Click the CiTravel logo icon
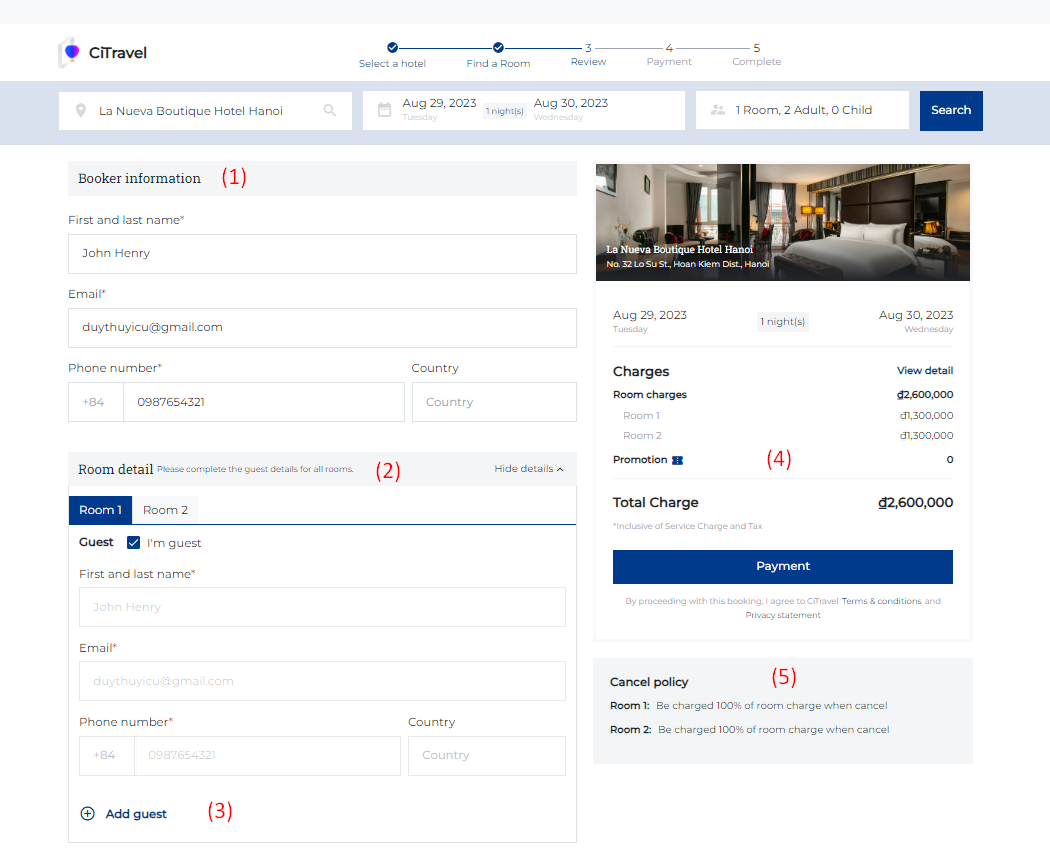The image size is (1050, 853). (70, 52)
